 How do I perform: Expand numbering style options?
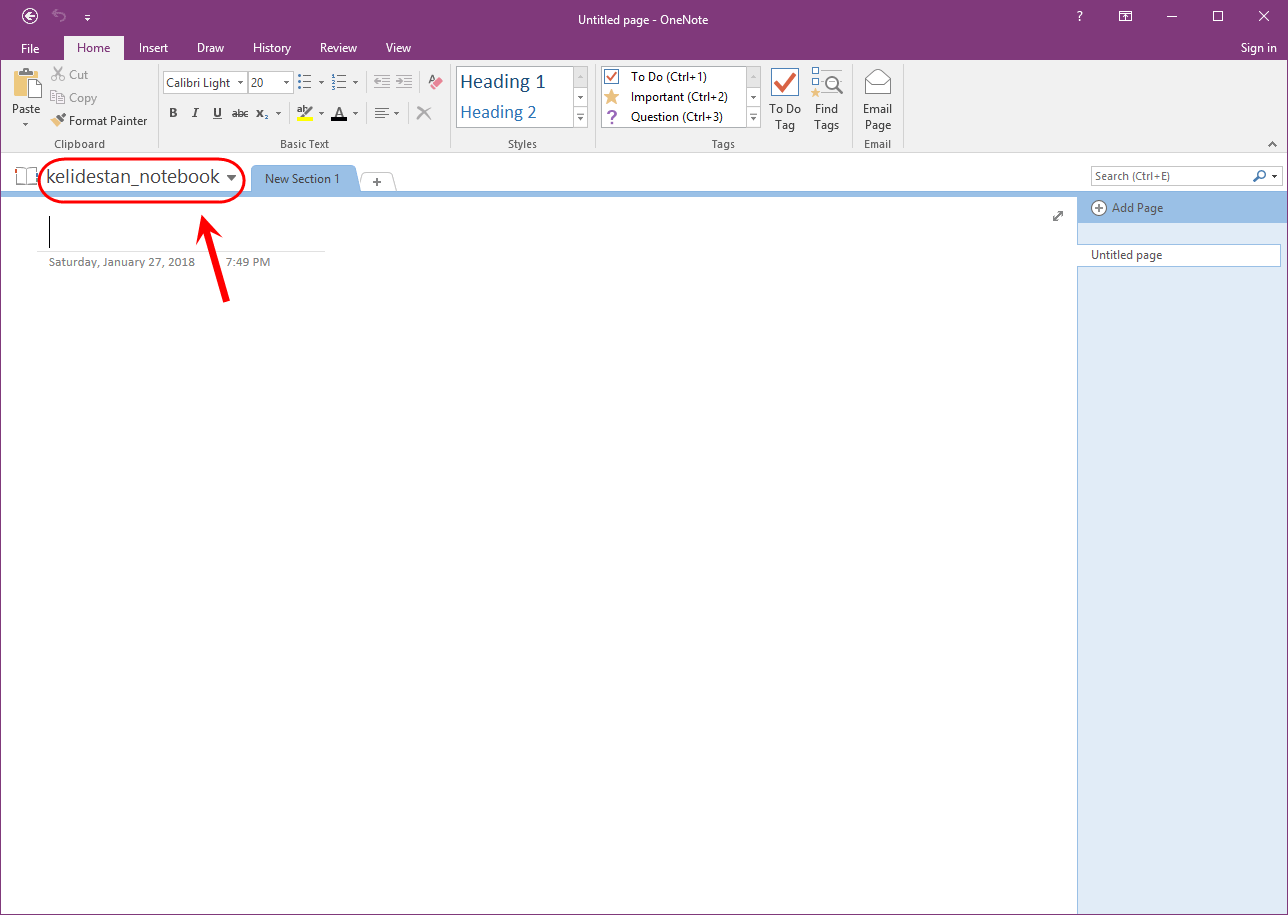click(355, 83)
